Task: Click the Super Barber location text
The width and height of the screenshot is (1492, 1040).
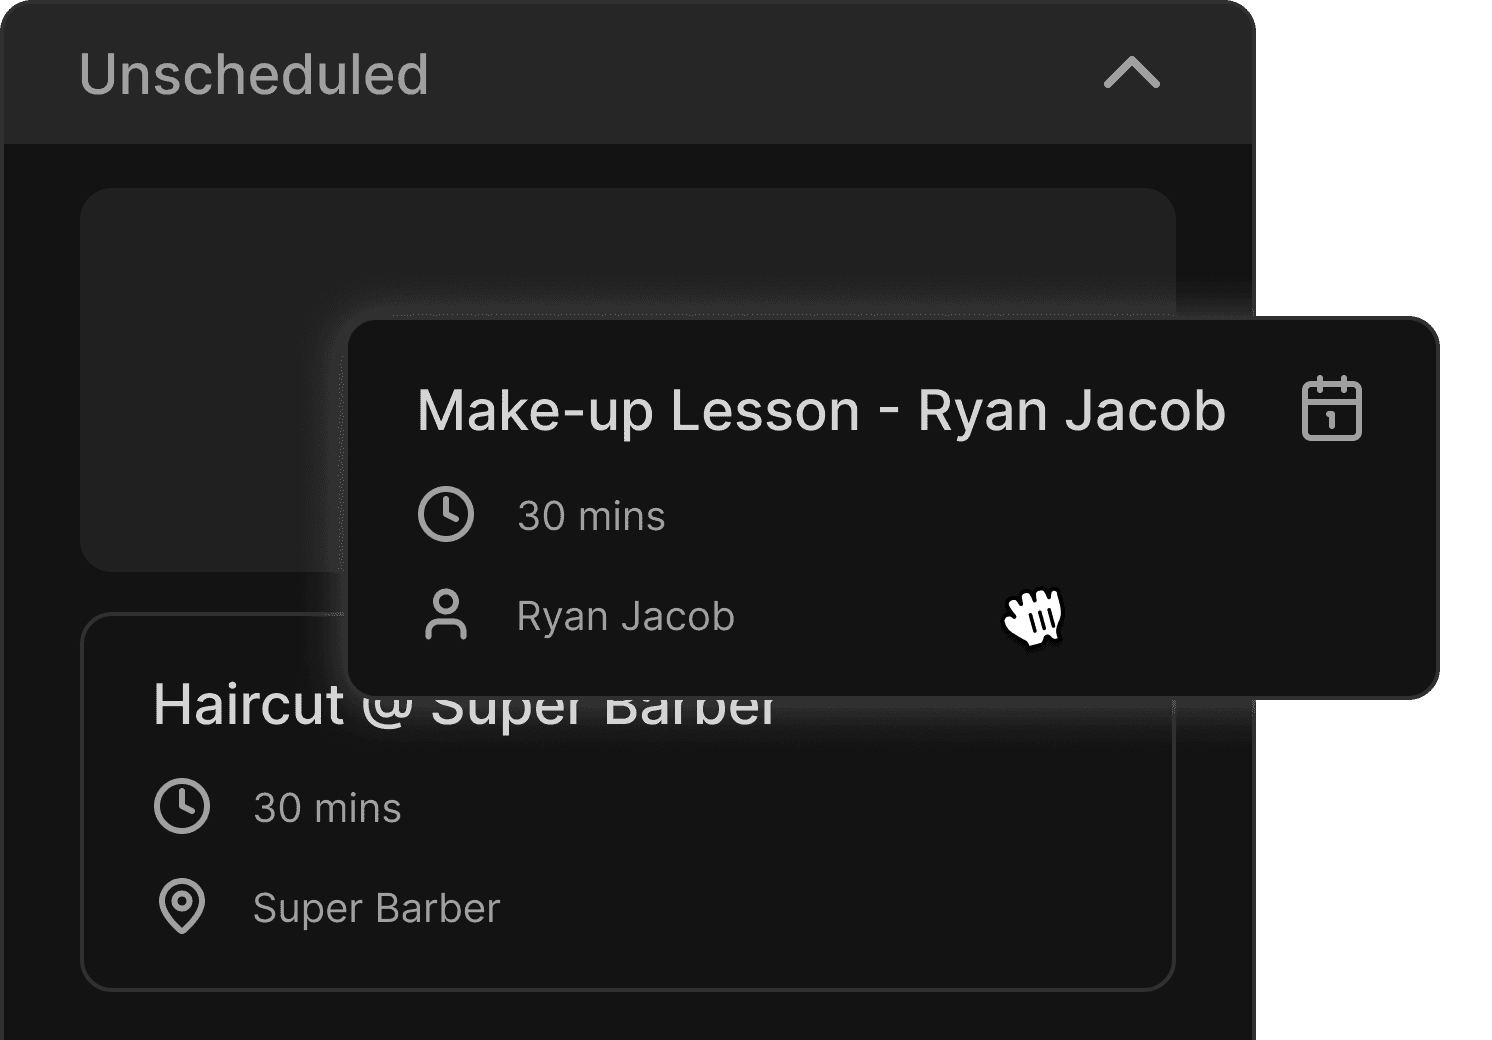Action: tap(376, 908)
